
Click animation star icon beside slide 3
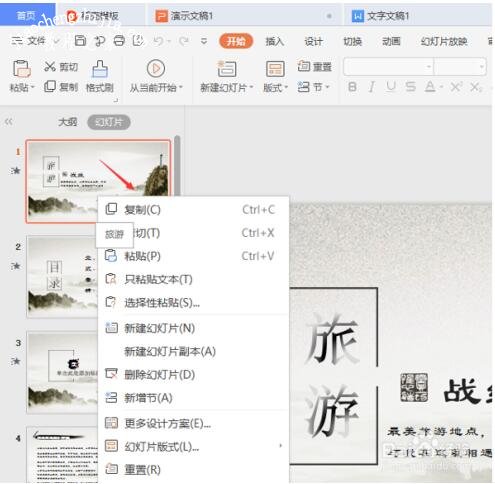(16, 361)
